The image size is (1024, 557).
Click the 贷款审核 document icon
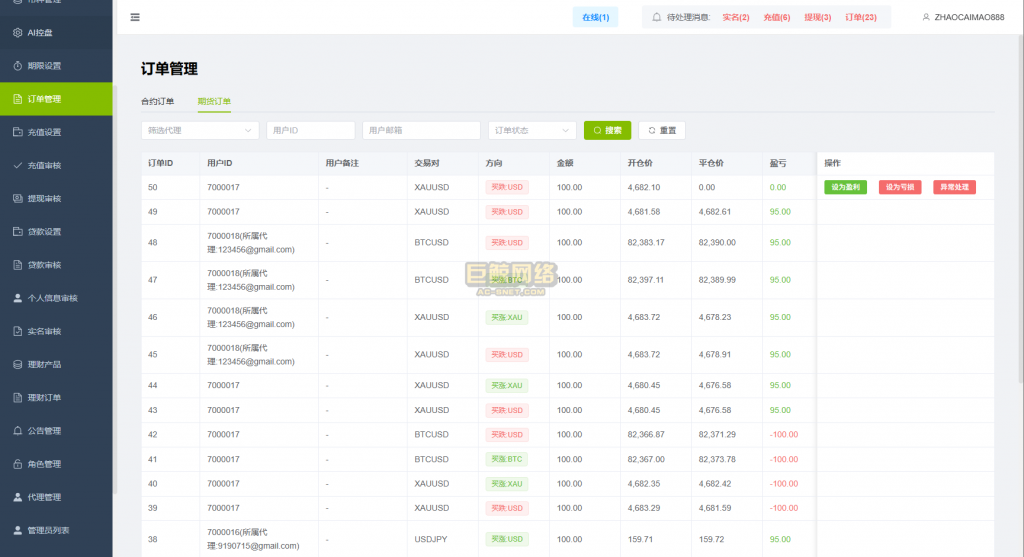tap(18, 264)
